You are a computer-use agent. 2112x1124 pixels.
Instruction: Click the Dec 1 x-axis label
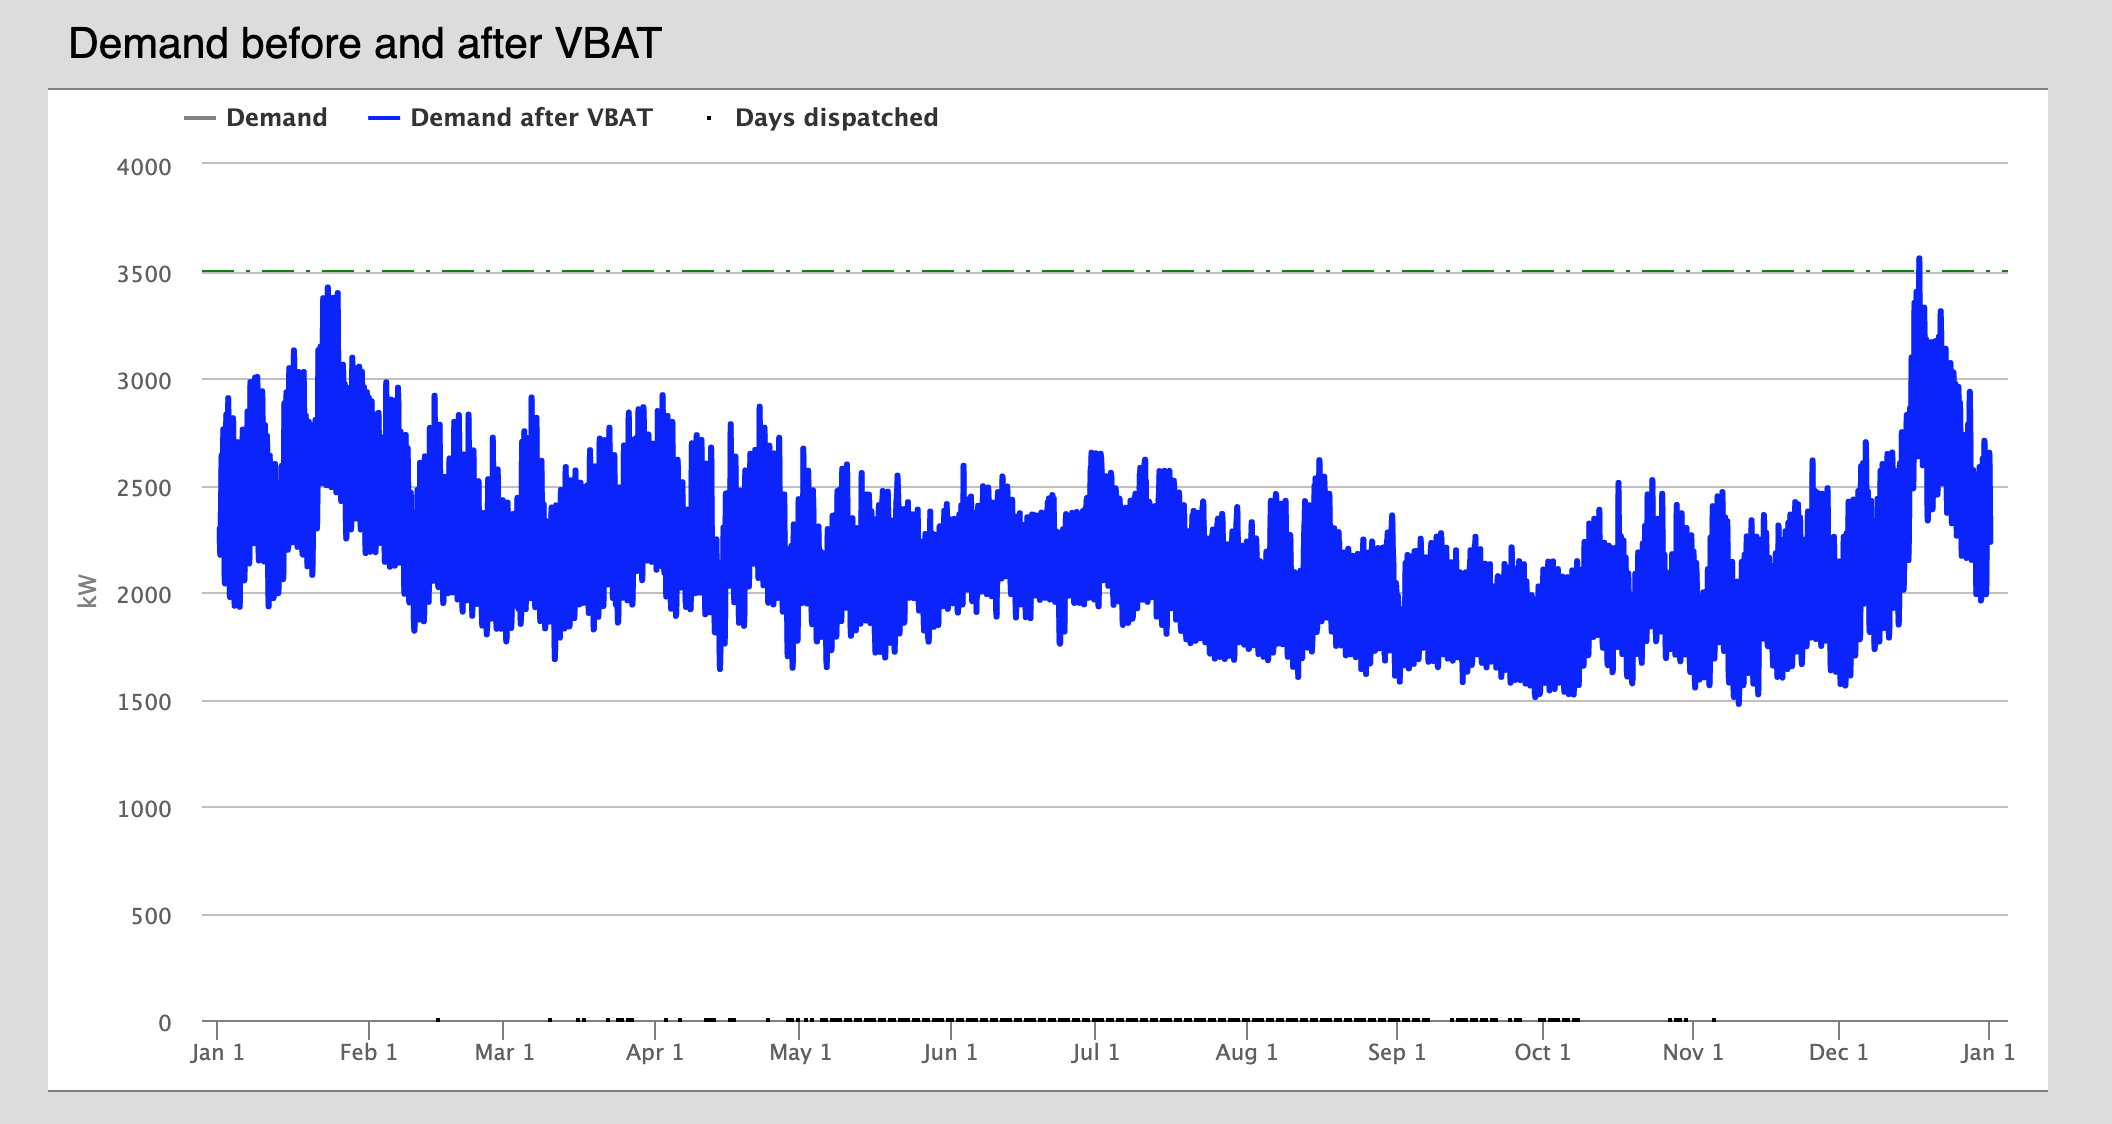(x=1838, y=1052)
